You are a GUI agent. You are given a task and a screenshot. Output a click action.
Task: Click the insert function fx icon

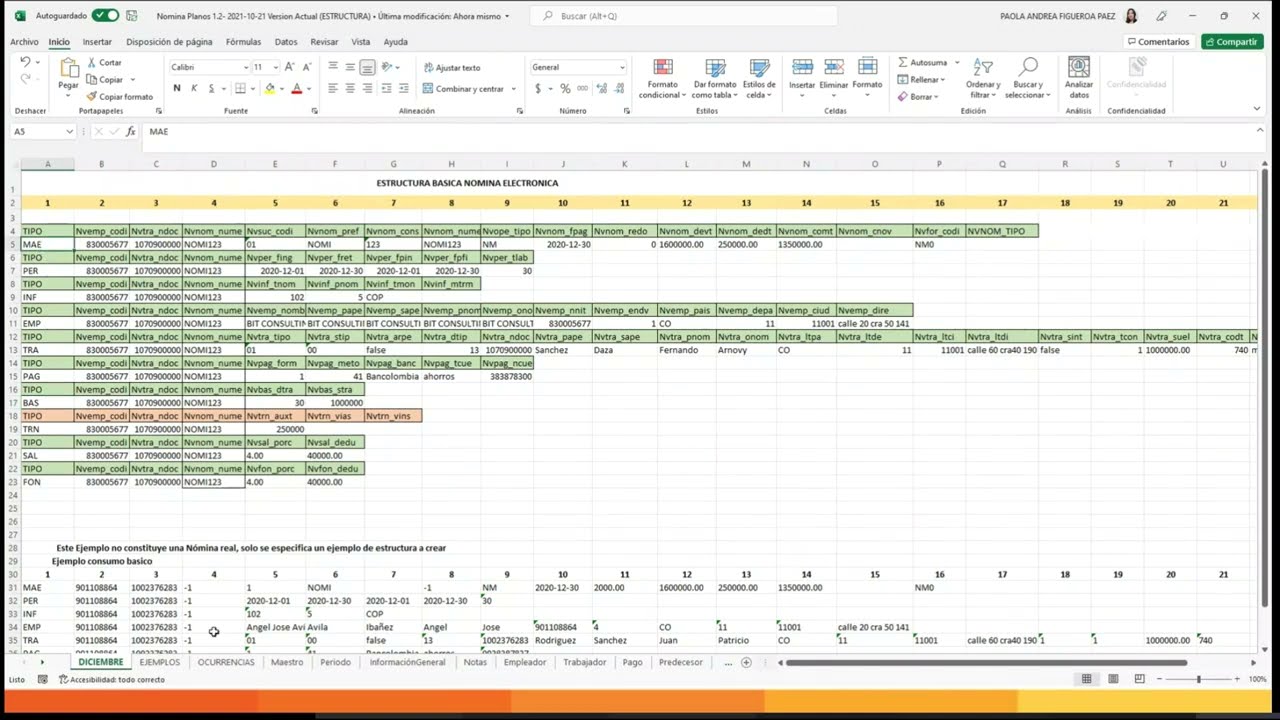[131, 131]
